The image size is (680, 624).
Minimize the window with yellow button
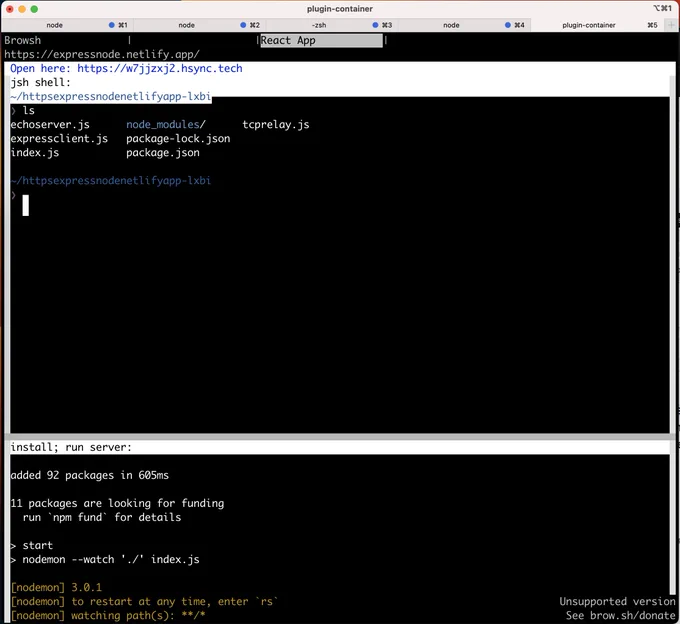tap(22, 9)
